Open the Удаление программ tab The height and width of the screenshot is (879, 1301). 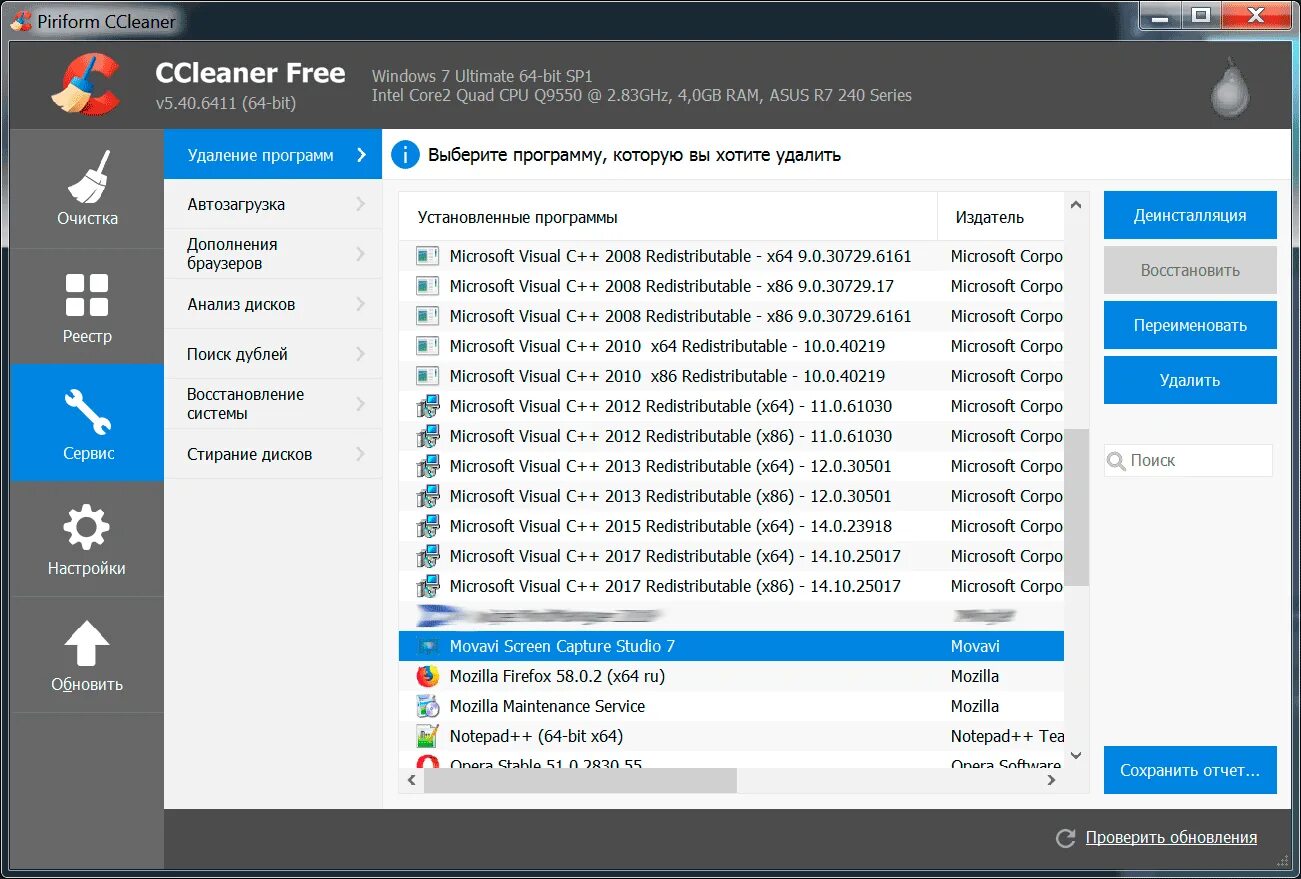(x=272, y=155)
